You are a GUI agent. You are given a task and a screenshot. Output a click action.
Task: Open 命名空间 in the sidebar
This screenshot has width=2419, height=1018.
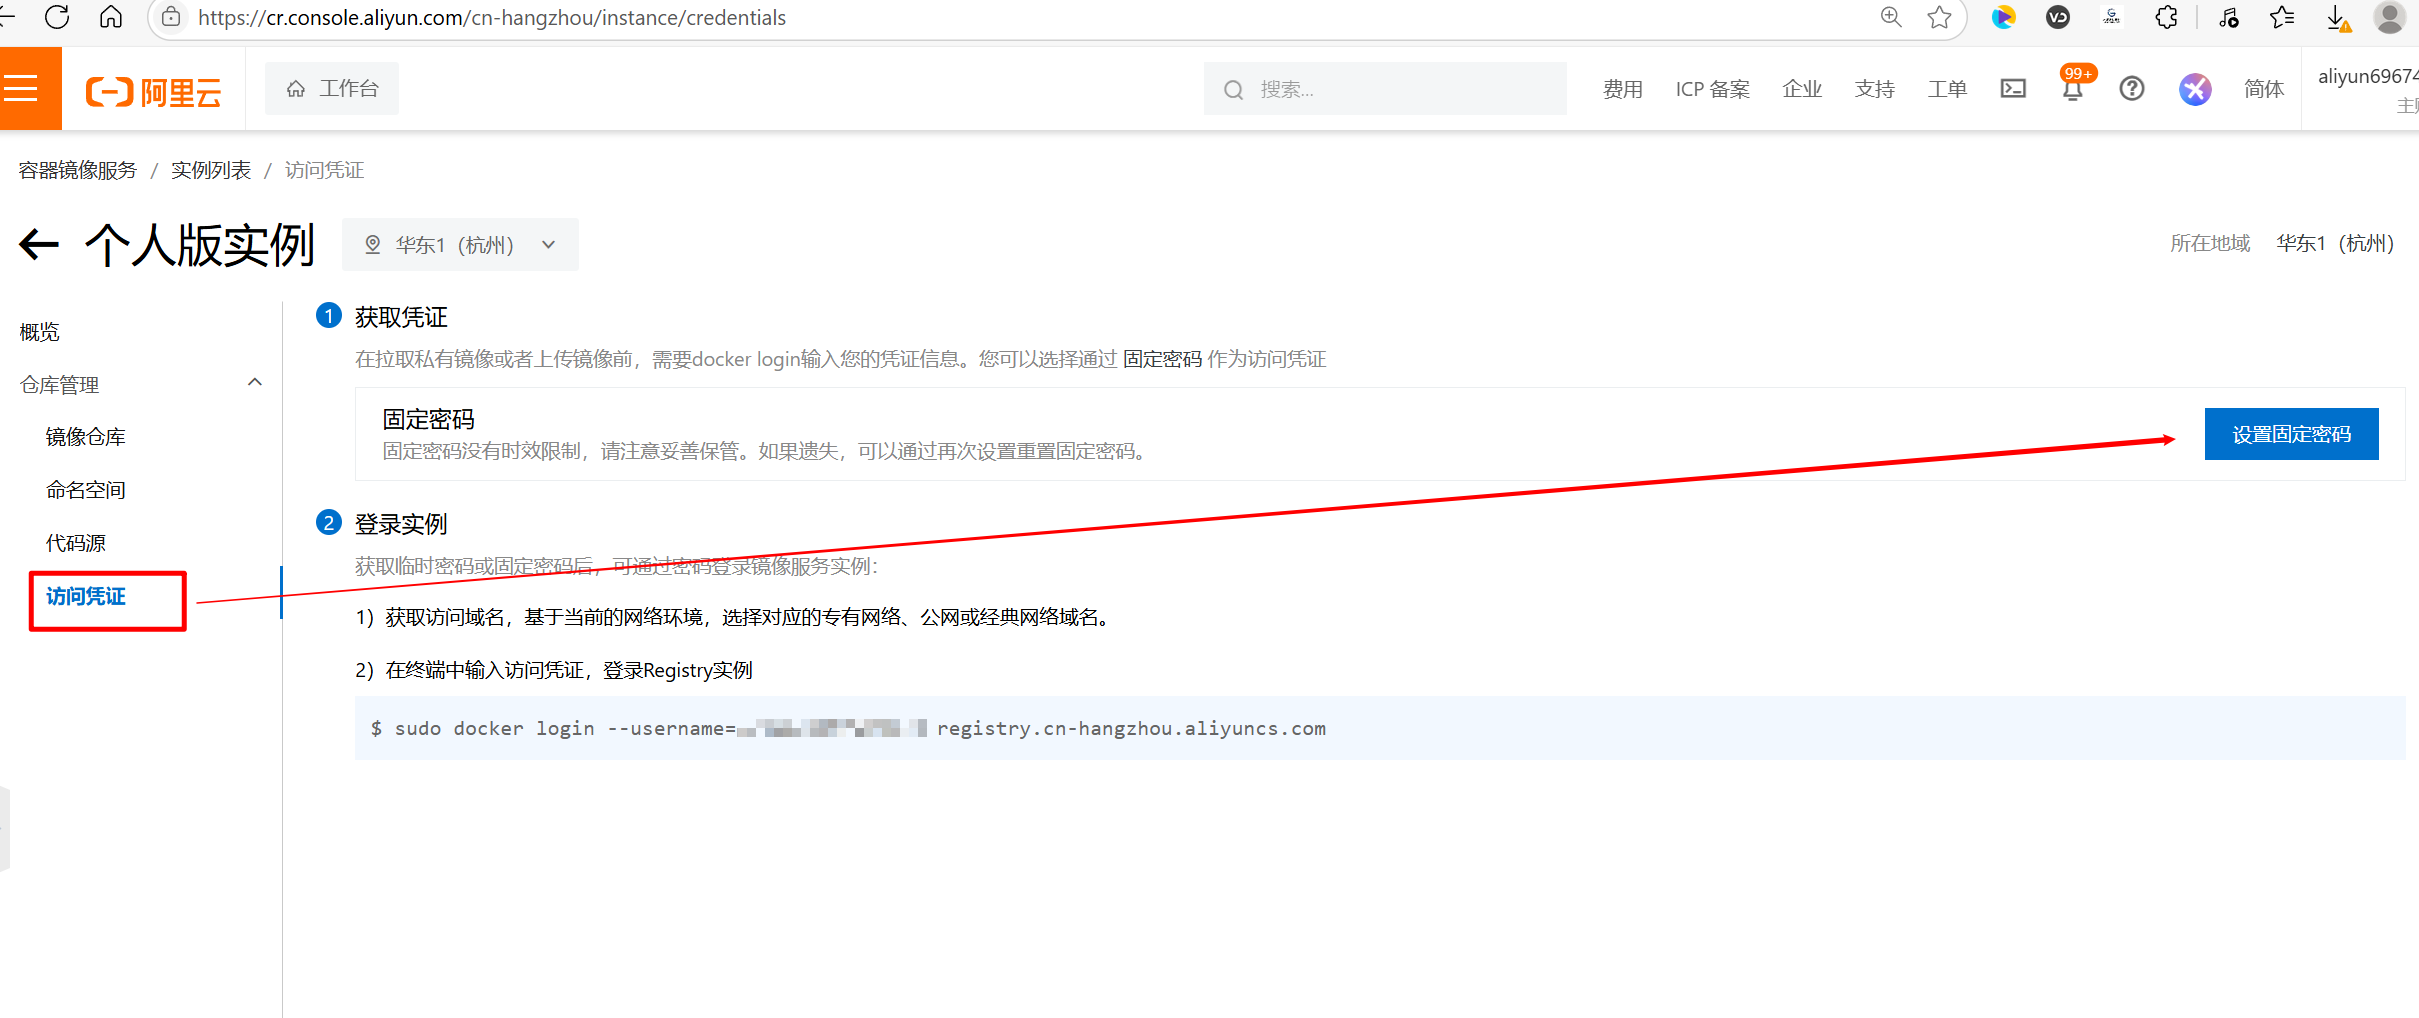coord(86,490)
